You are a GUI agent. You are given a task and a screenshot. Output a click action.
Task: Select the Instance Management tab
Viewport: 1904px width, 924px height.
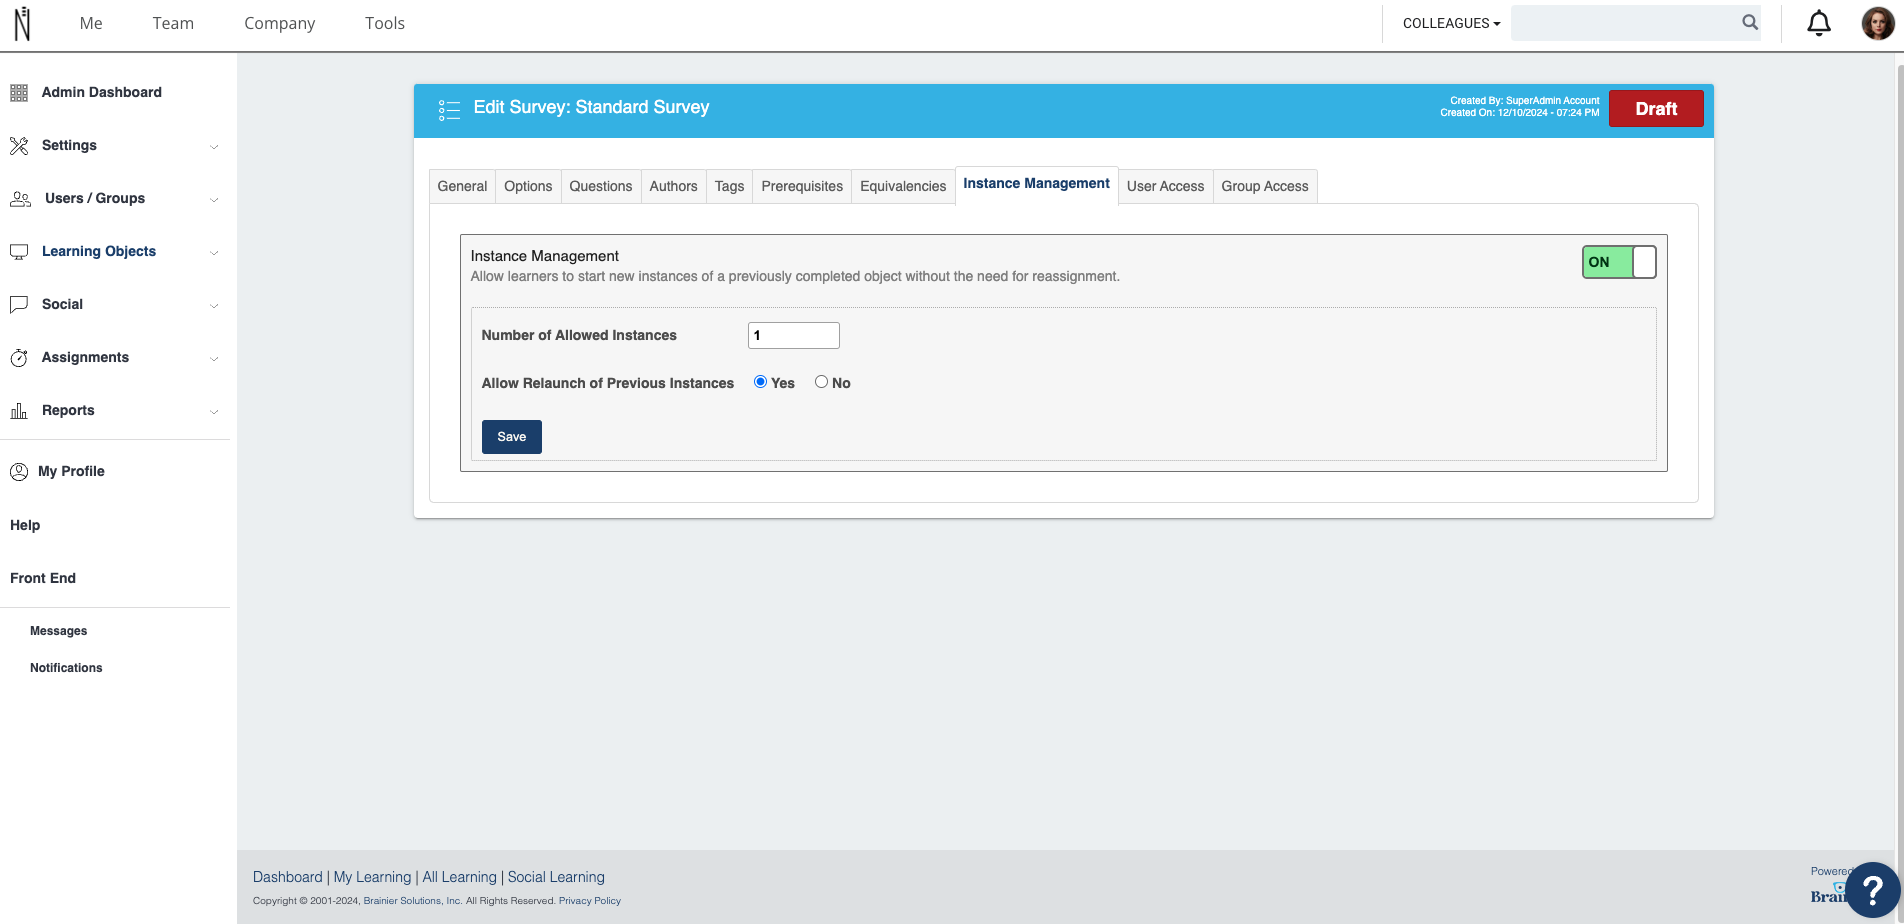pos(1037,184)
